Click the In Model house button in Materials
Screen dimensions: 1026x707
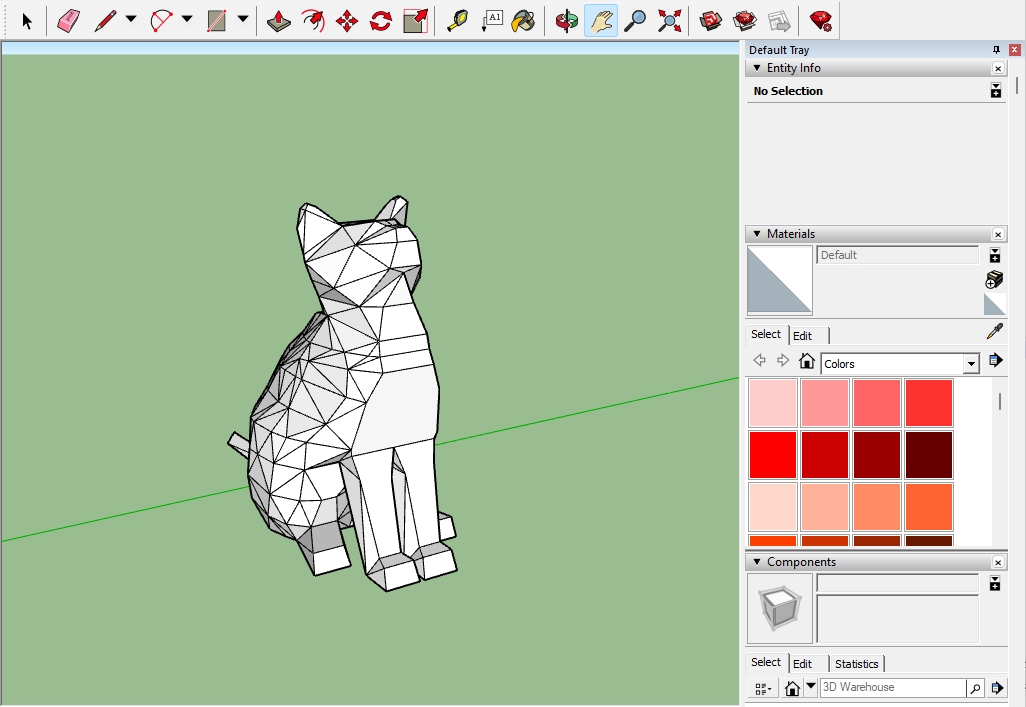click(807, 361)
